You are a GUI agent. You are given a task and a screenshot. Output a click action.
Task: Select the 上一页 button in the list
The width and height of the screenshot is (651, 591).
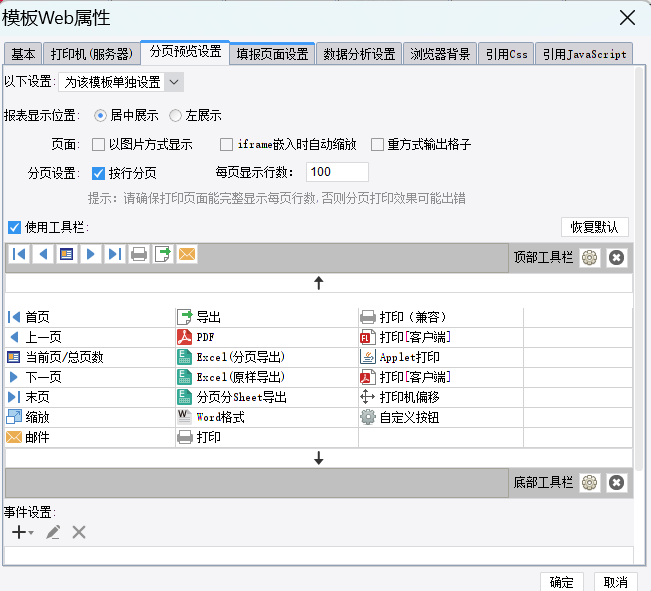pyautogui.click(x=90, y=337)
